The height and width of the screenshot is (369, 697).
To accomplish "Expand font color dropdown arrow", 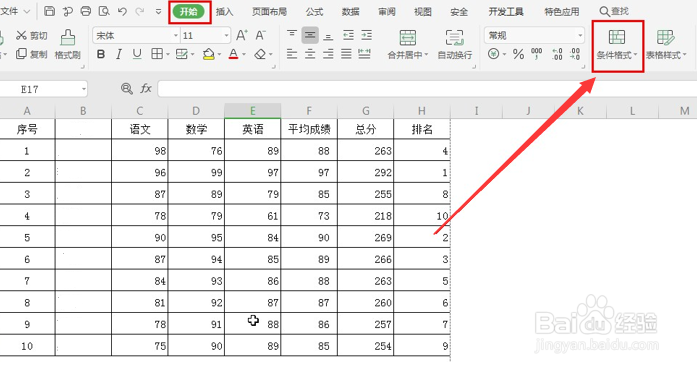I will pyautogui.click(x=244, y=55).
